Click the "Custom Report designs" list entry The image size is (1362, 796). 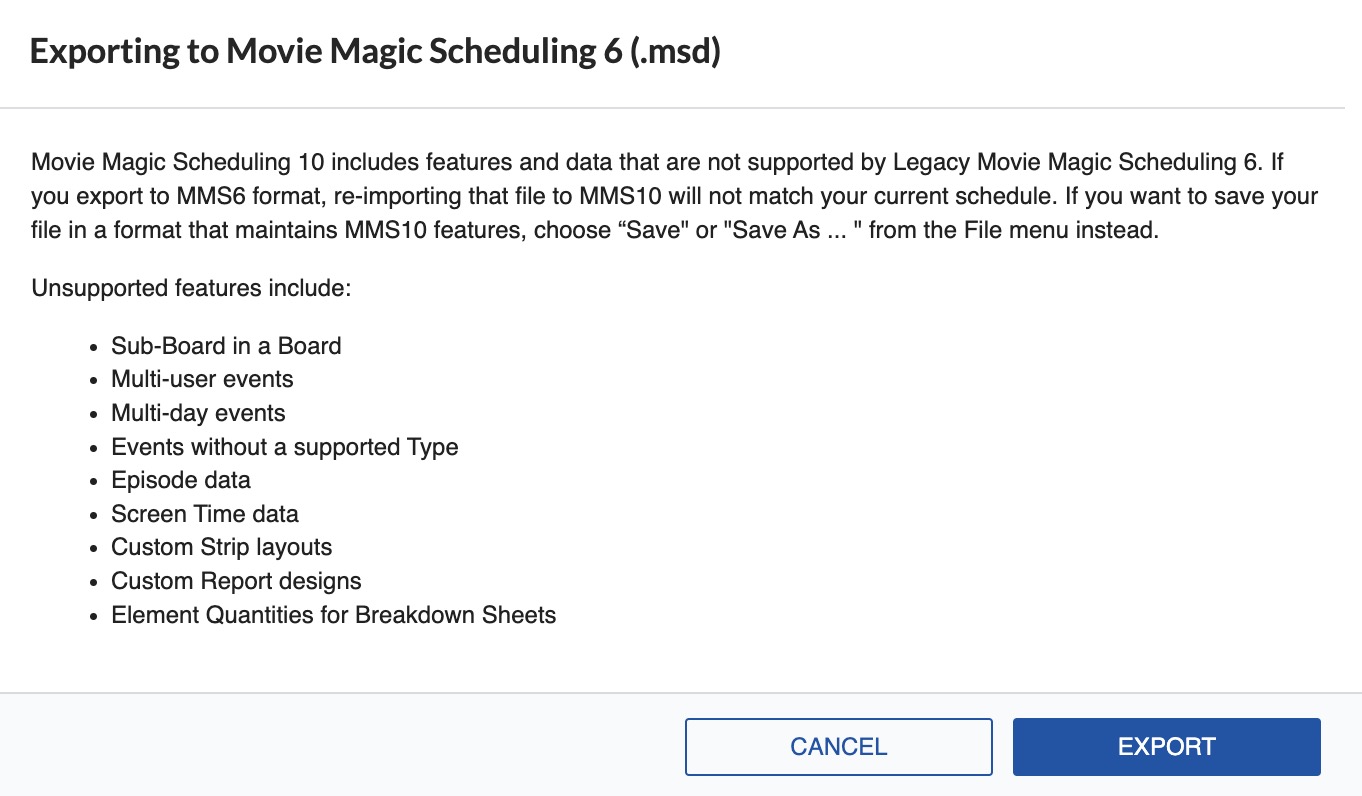click(236, 581)
